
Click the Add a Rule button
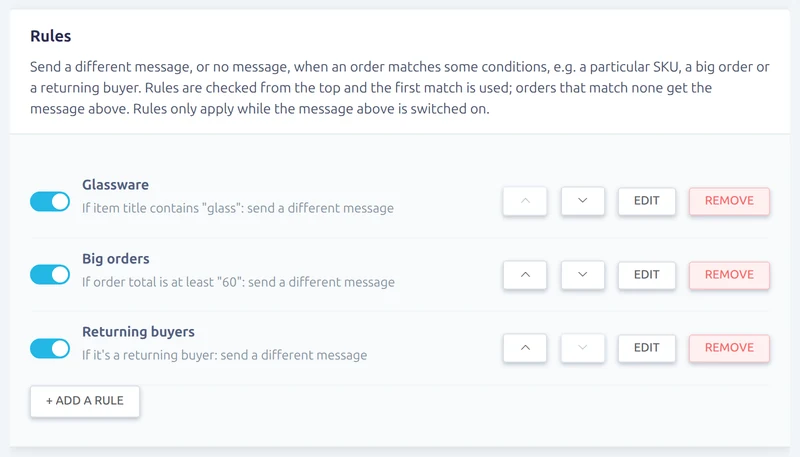tap(85, 401)
